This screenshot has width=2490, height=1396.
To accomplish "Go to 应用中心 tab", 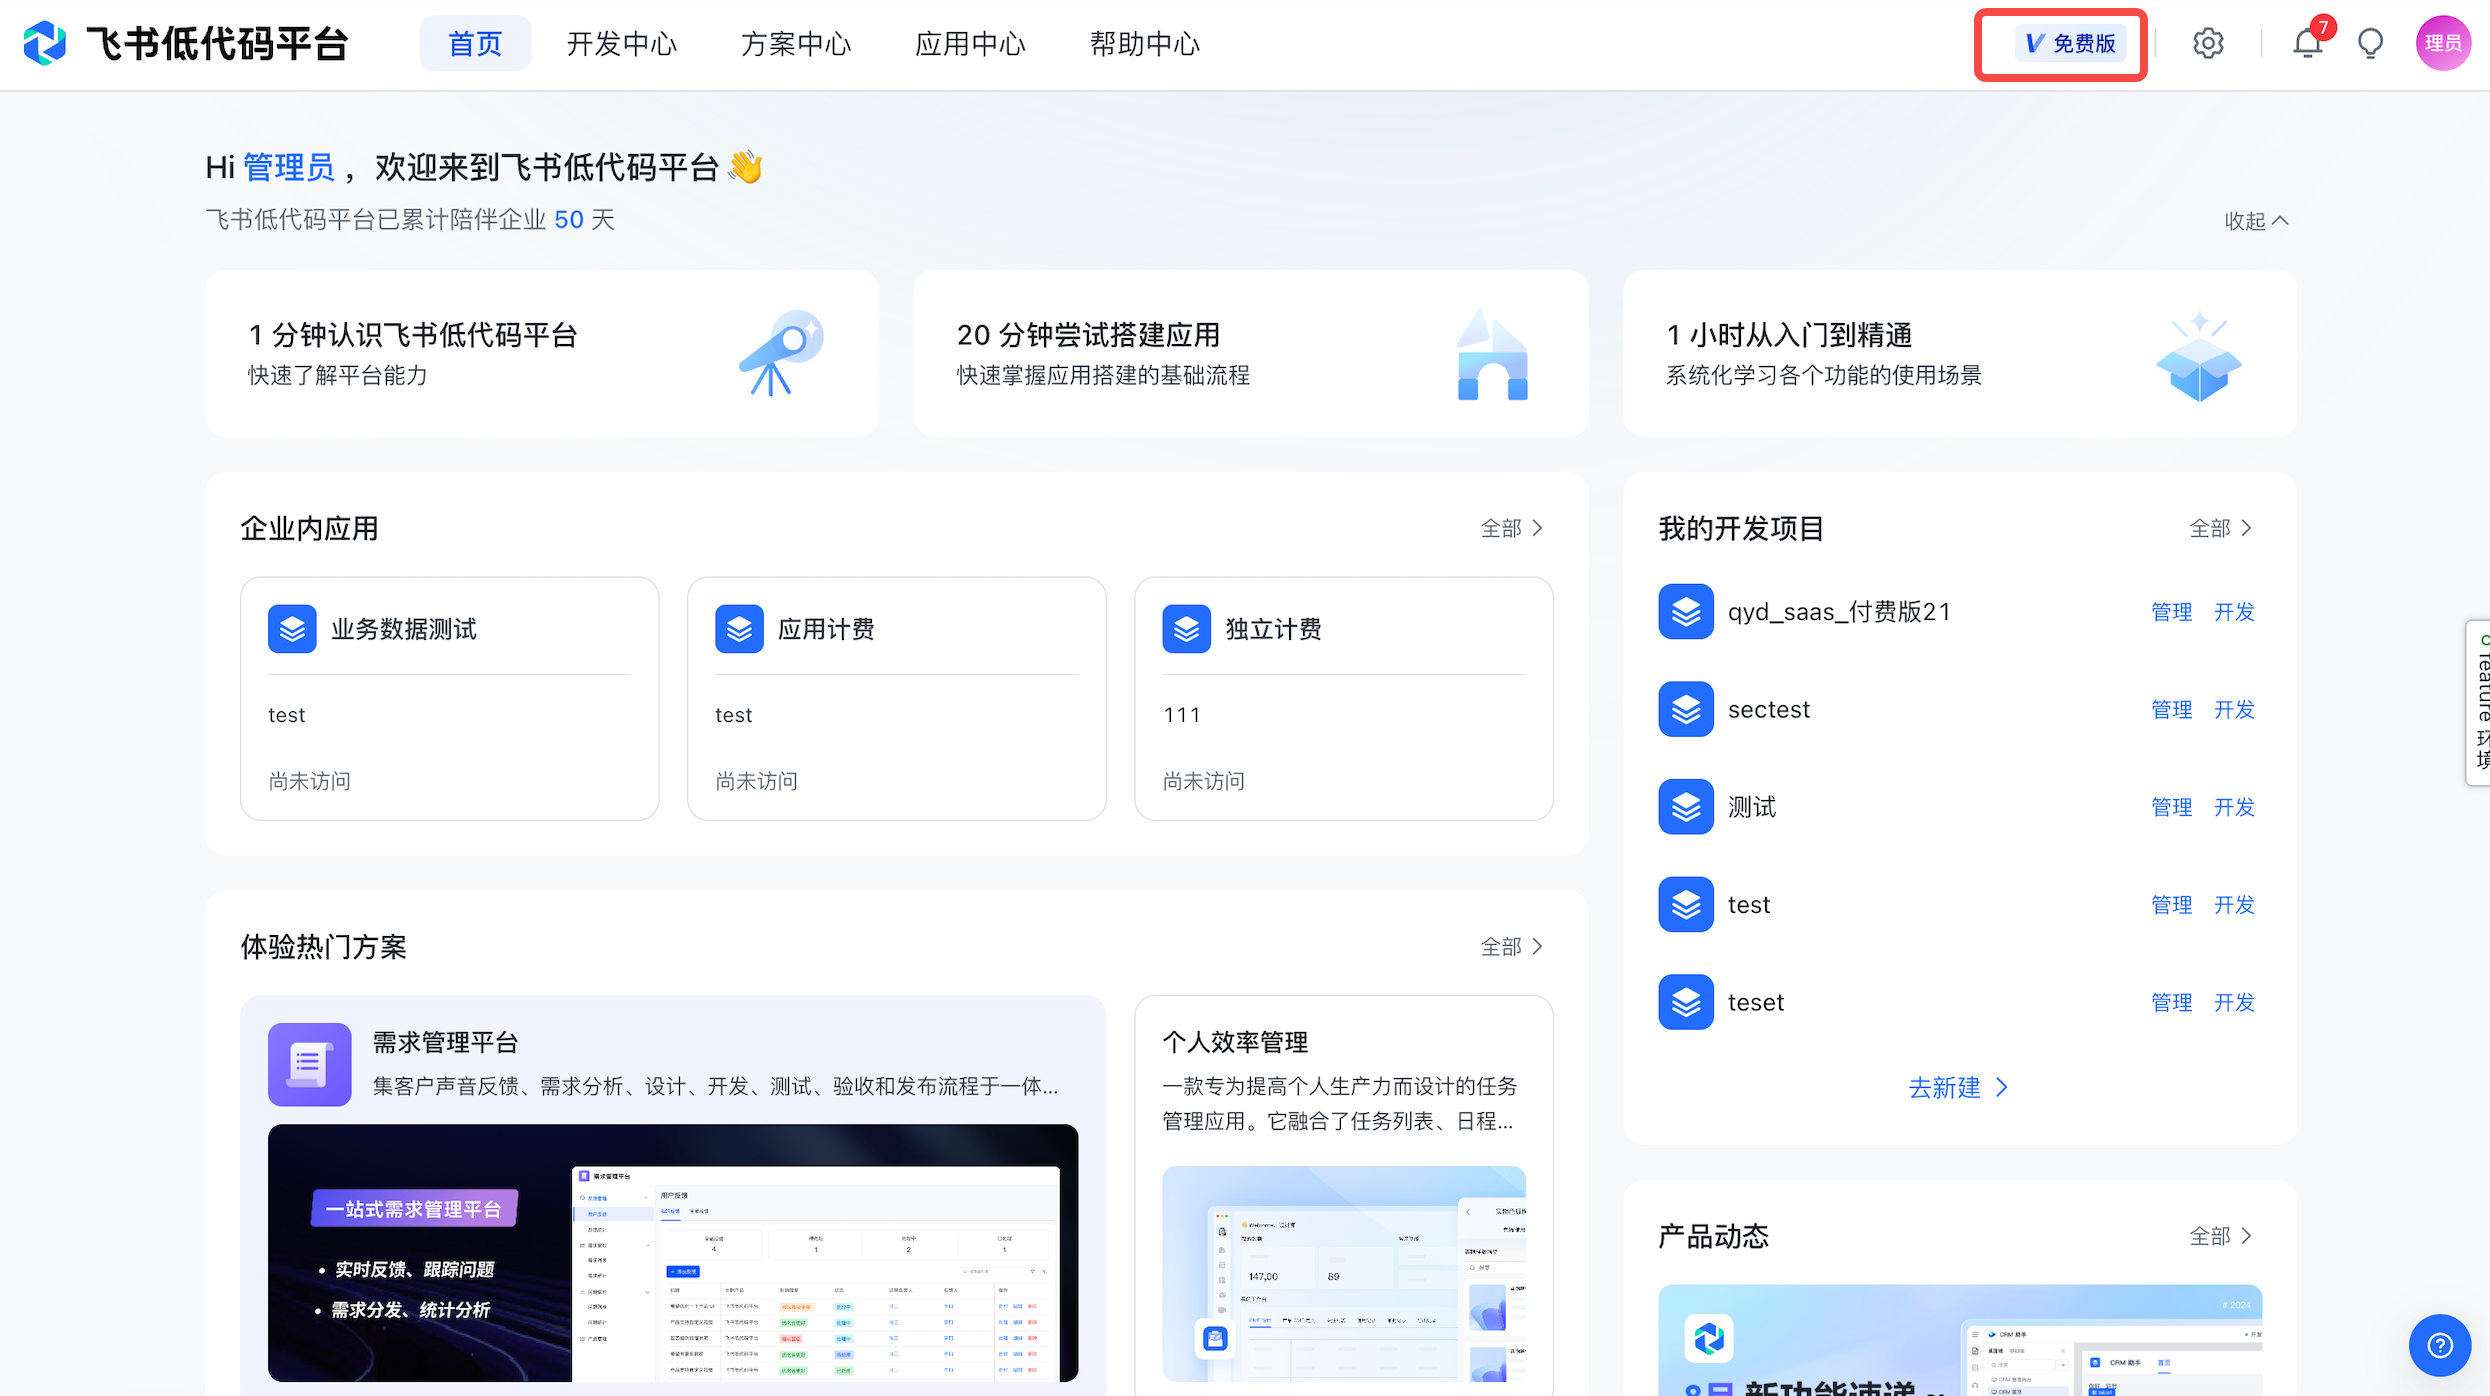I will tap(970, 44).
